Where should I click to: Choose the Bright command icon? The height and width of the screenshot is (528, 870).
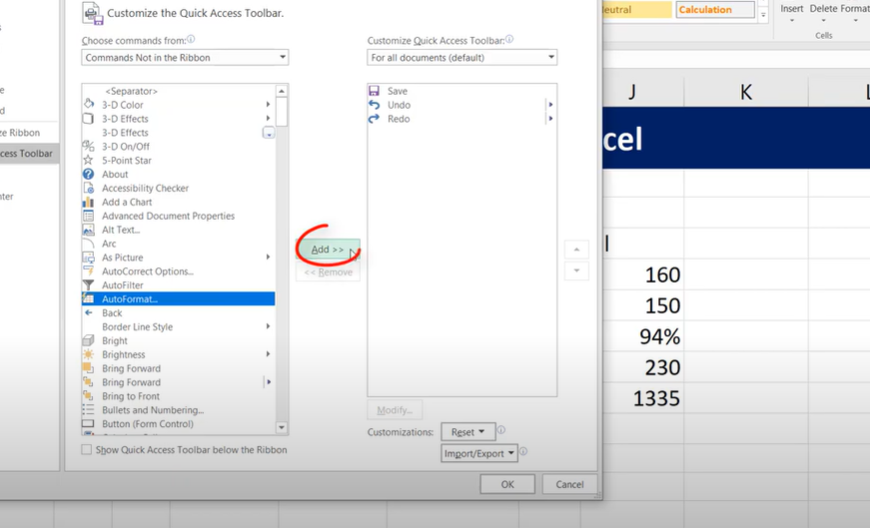click(x=88, y=340)
